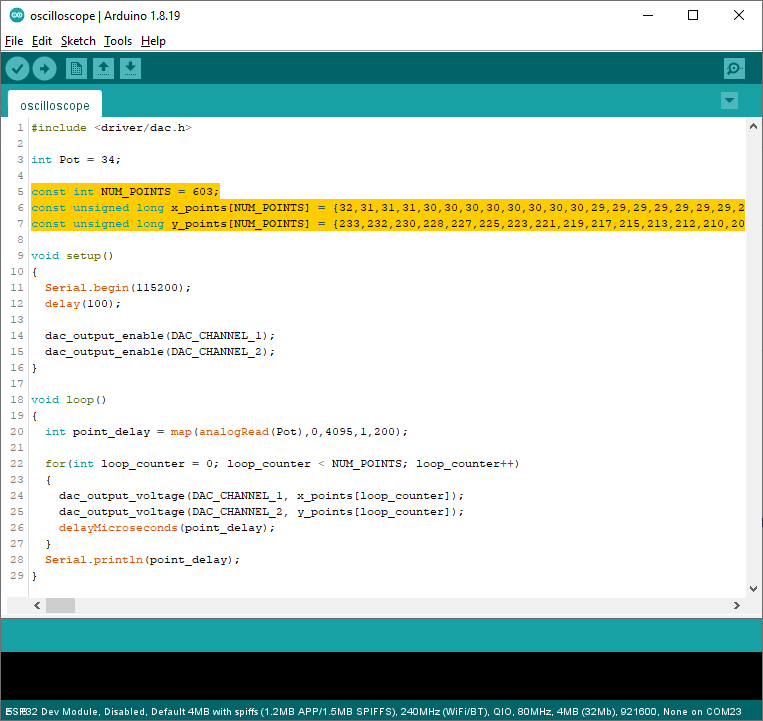The height and width of the screenshot is (721, 763).
Task: Click the y_points array declaration line
Action: 388,224
